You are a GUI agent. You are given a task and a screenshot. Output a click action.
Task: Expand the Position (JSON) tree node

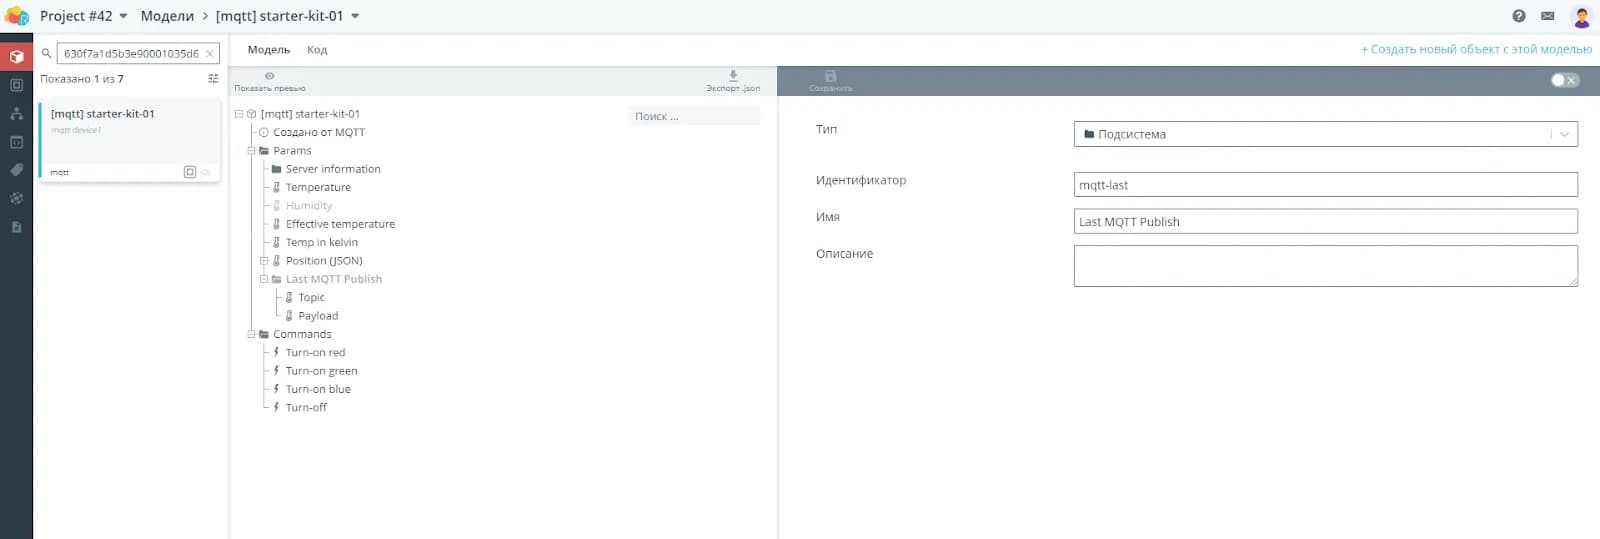pyautogui.click(x=264, y=261)
